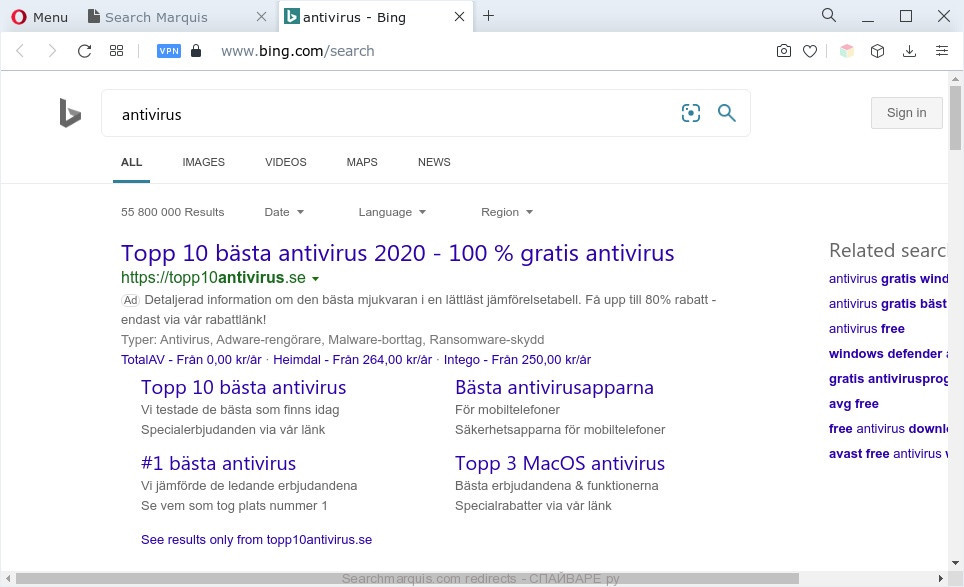Switch to the MAPS tab

click(362, 162)
